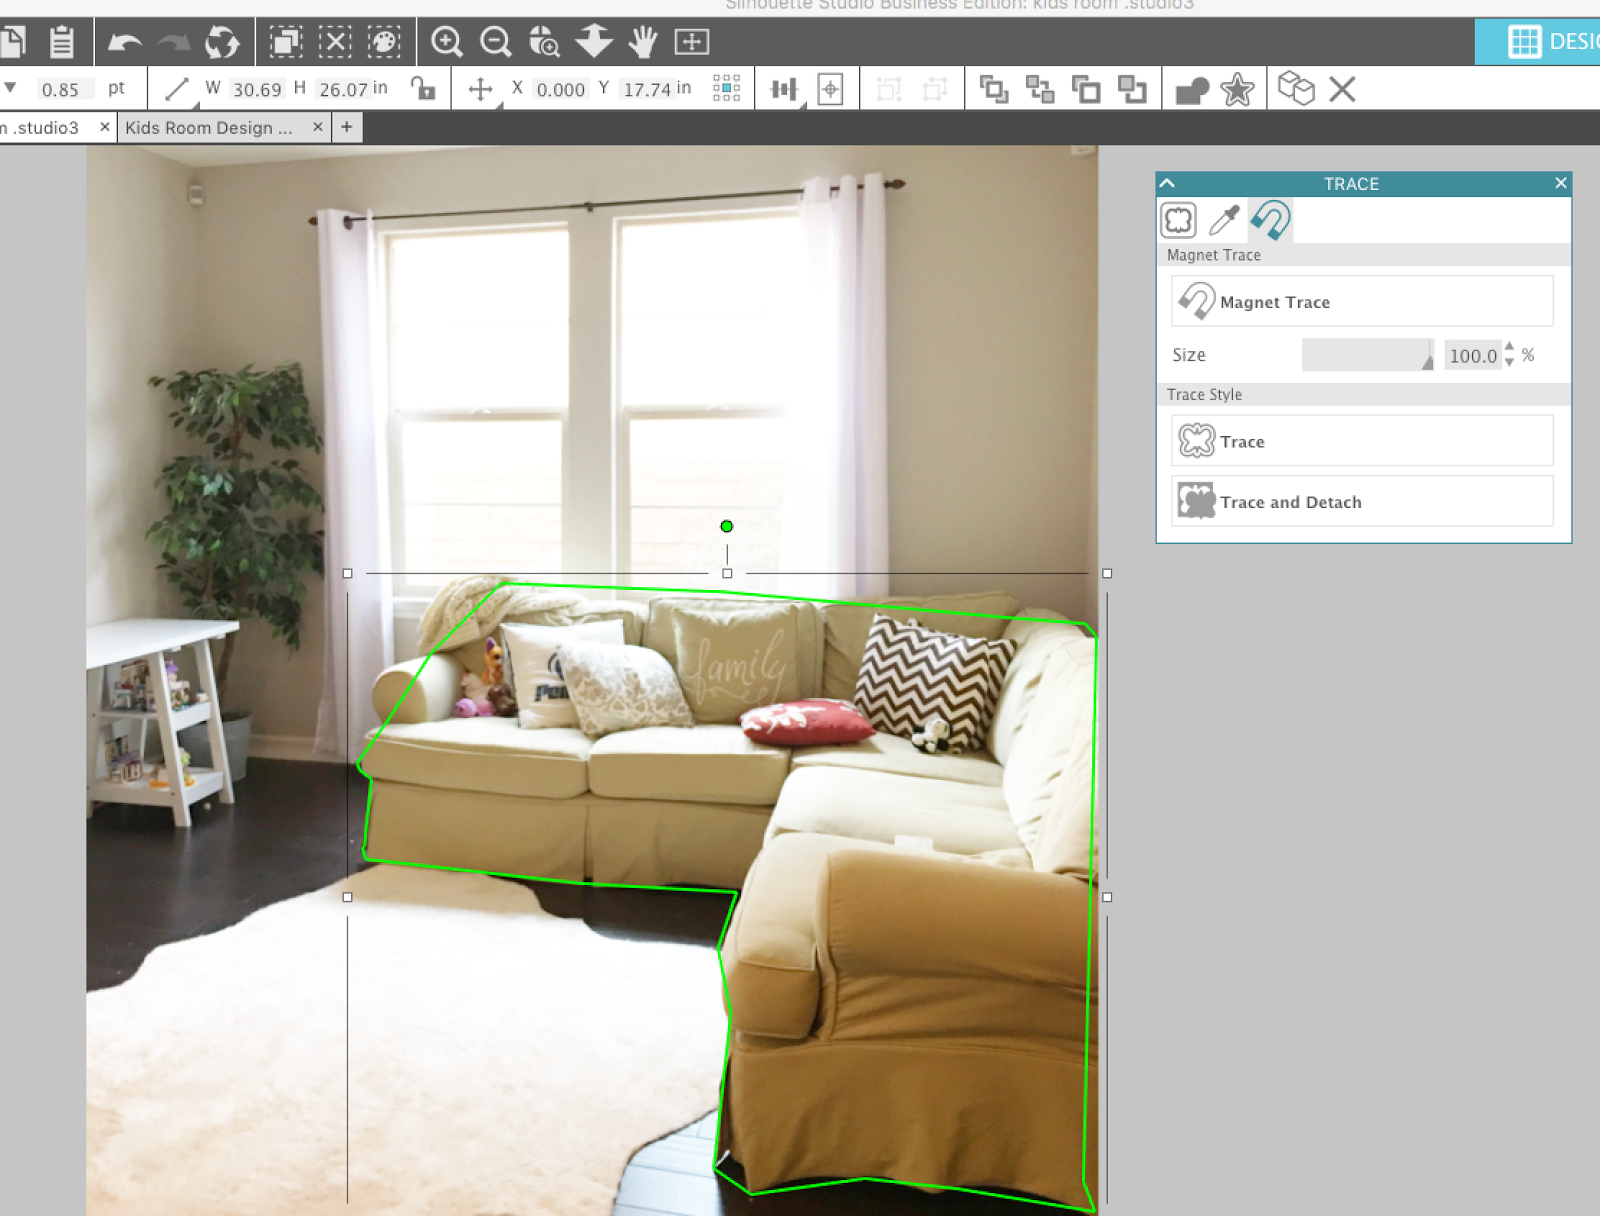Adjust the Magnet Trace Size slider
The height and width of the screenshot is (1216, 1600).
point(1368,355)
